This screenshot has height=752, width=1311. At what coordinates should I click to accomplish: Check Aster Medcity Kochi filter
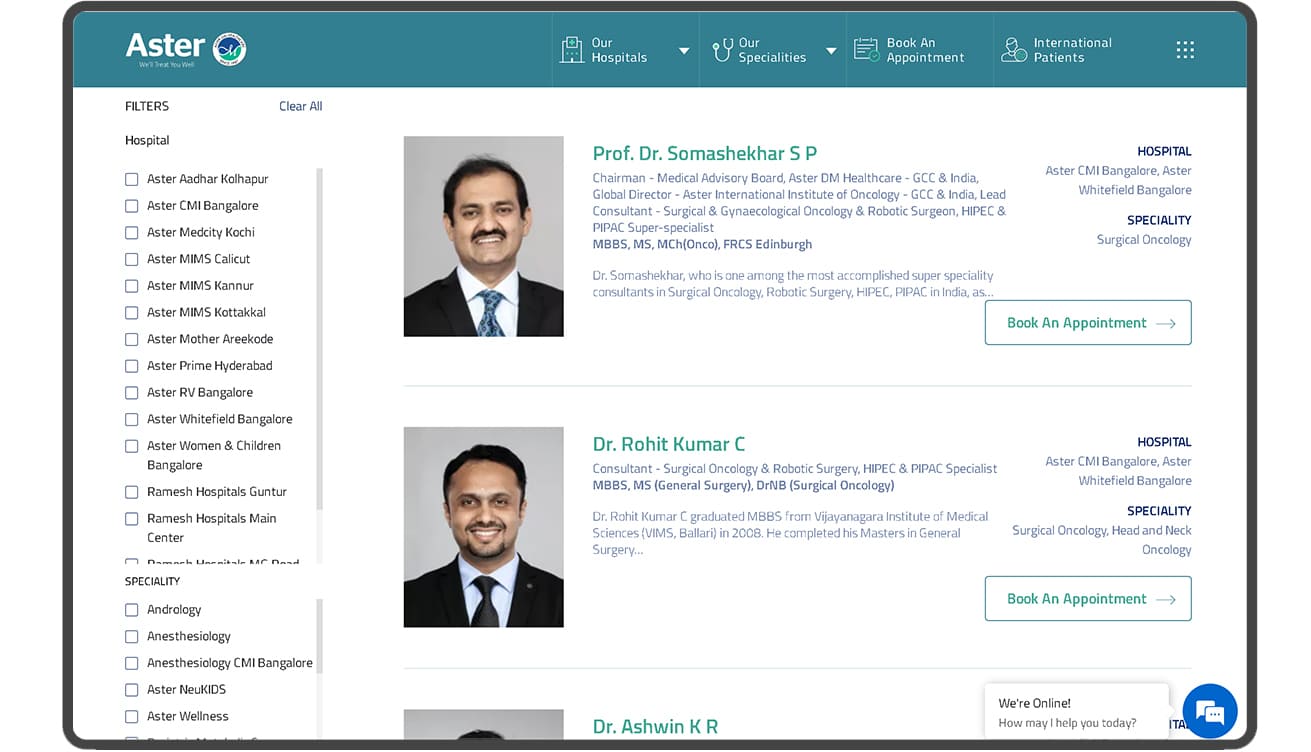click(131, 232)
